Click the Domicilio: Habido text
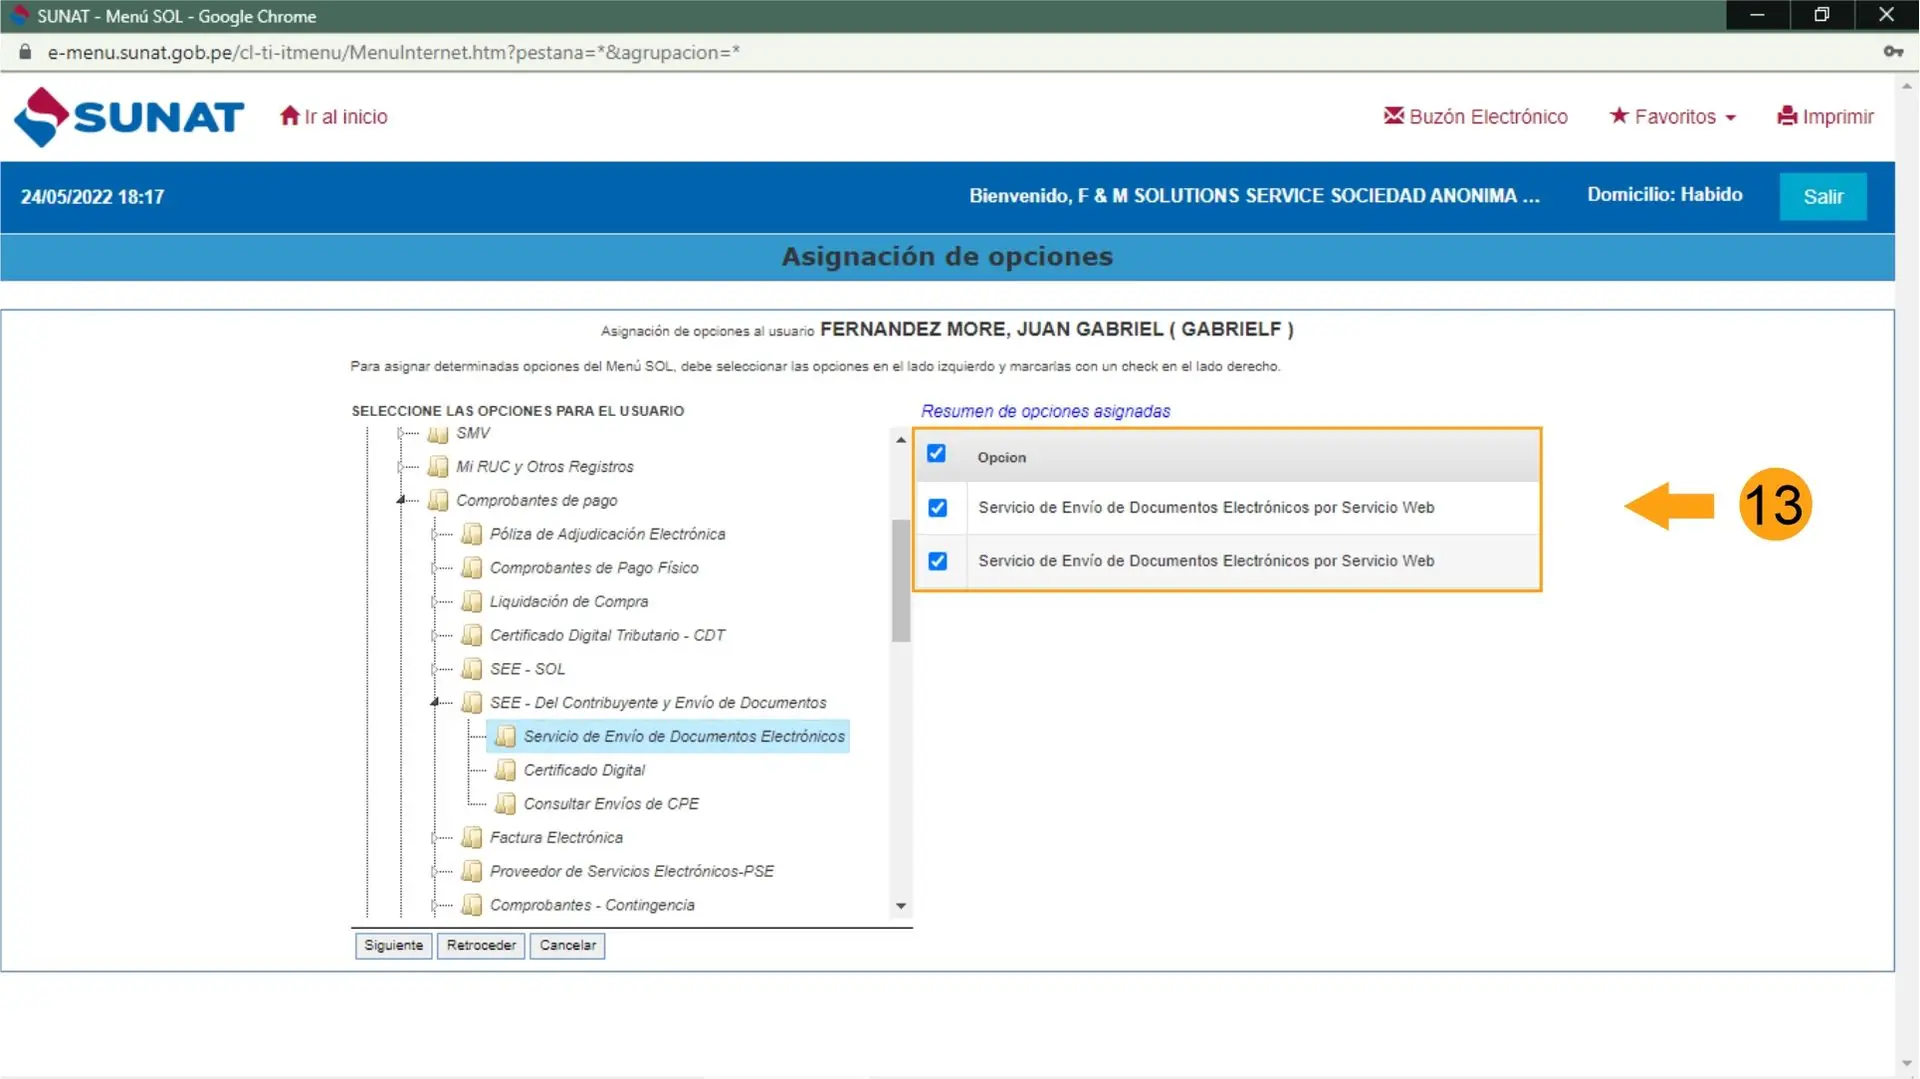 1664,195
